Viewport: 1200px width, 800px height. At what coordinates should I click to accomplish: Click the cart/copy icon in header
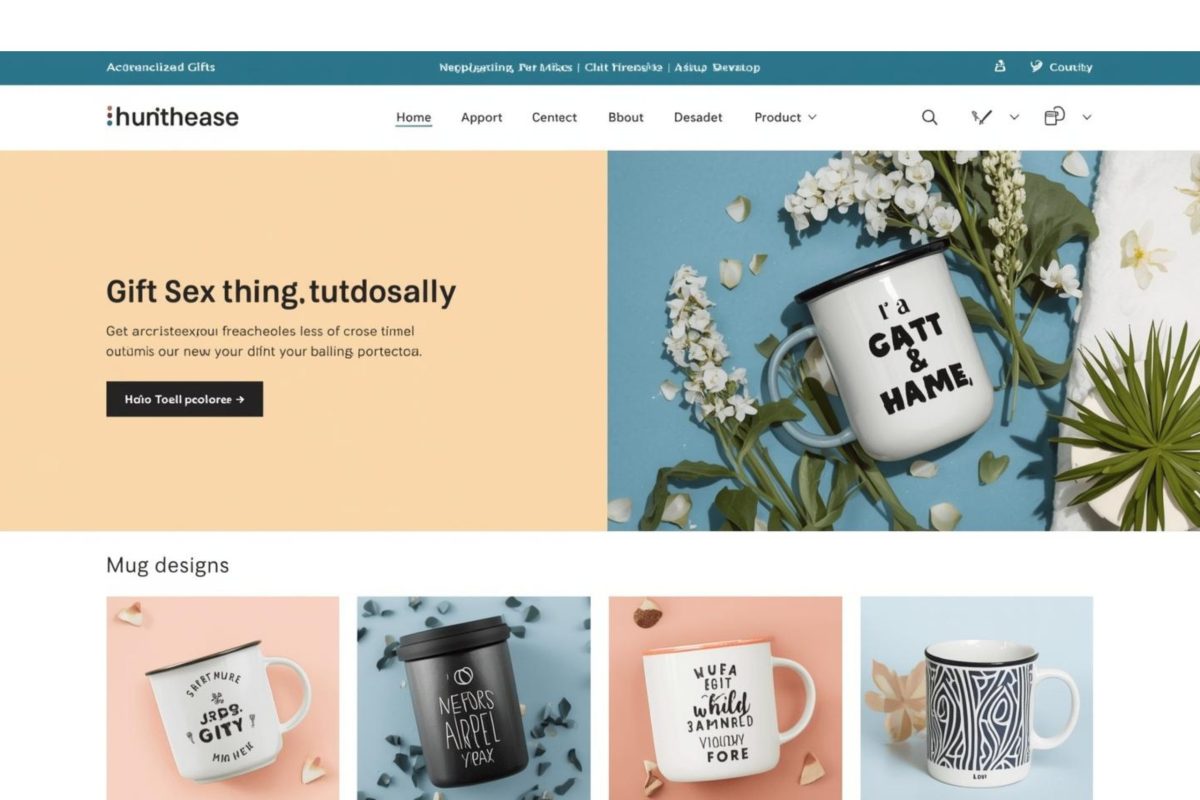tap(1054, 116)
